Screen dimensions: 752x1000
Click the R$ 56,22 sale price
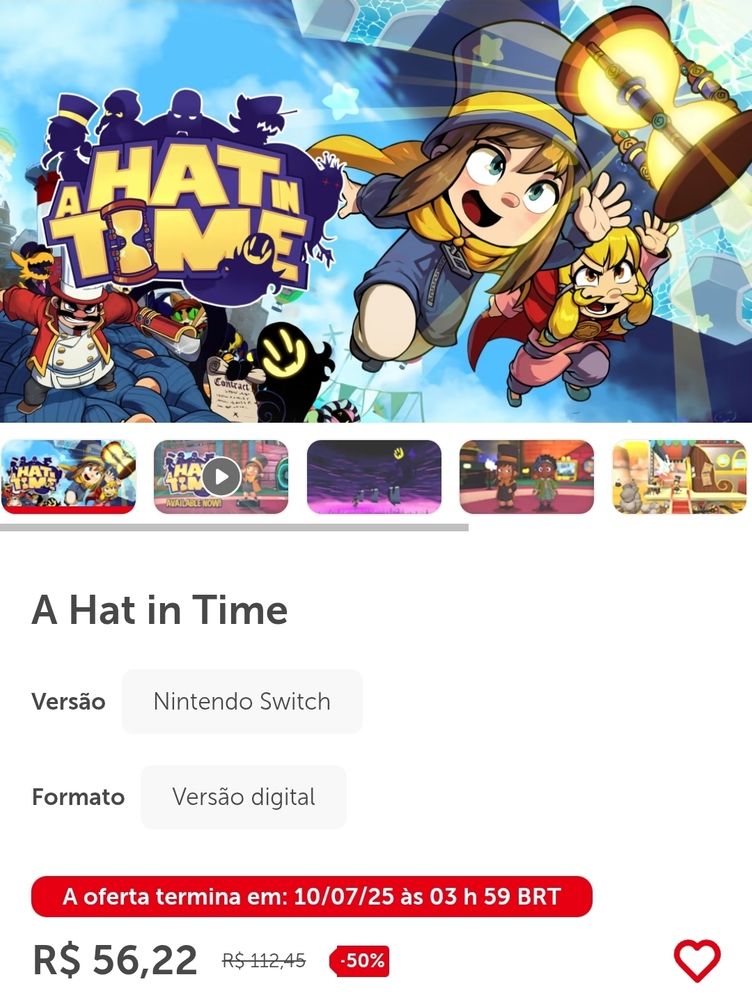(x=115, y=959)
